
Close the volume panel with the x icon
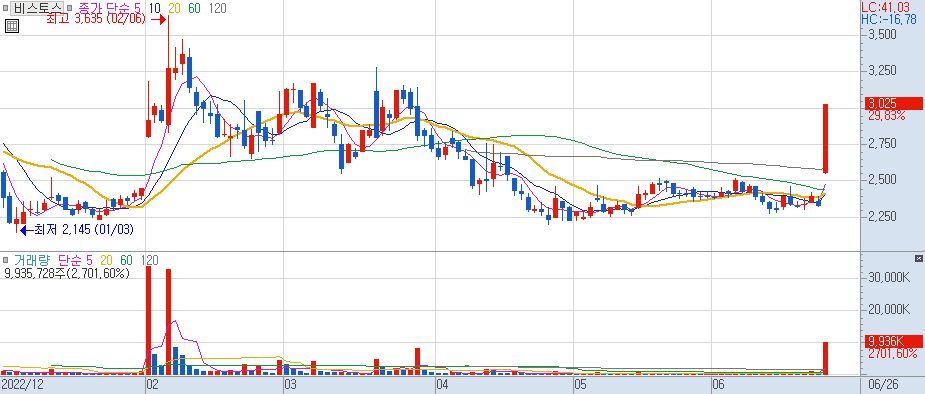point(918,258)
